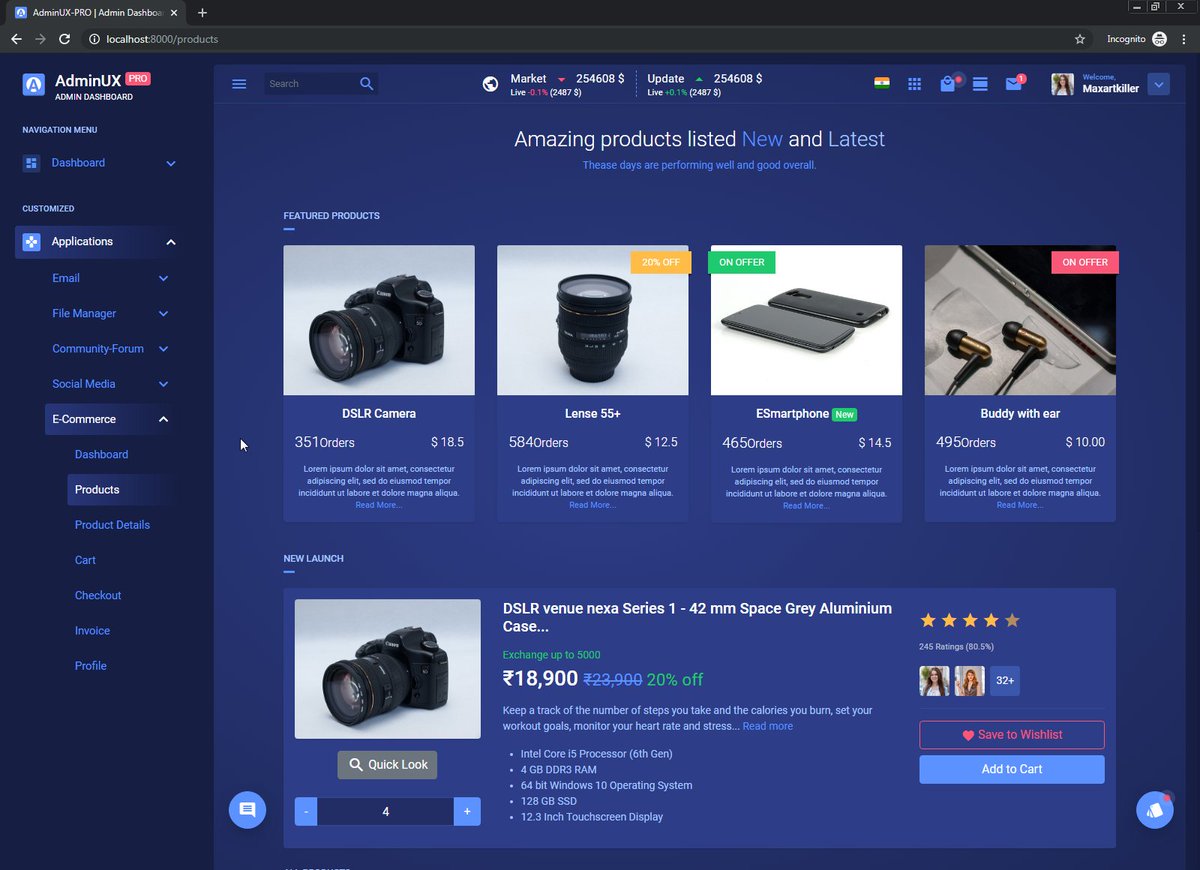Click Read More under ESmartphone
The height and width of the screenshot is (870, 1200).
[806, 506]
